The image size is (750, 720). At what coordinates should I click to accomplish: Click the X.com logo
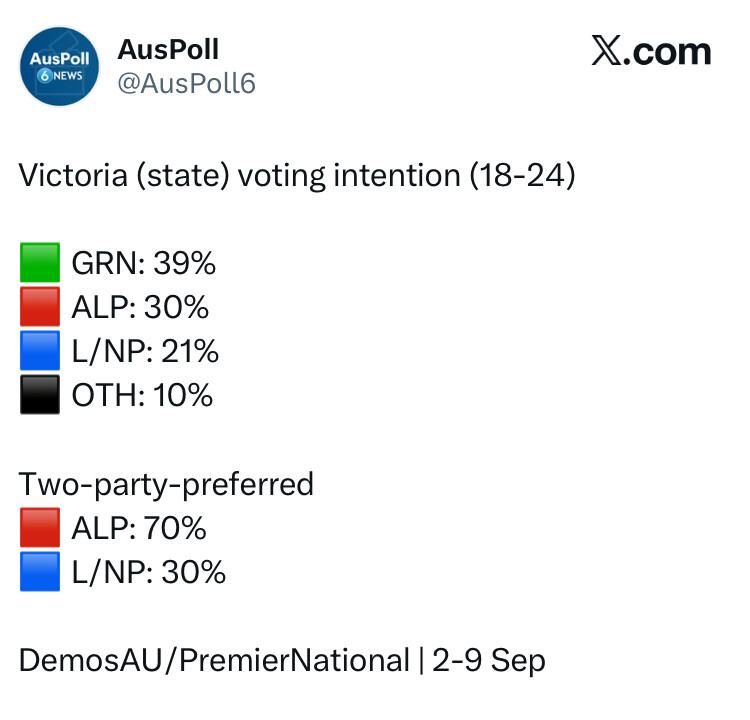click(651, 52)
